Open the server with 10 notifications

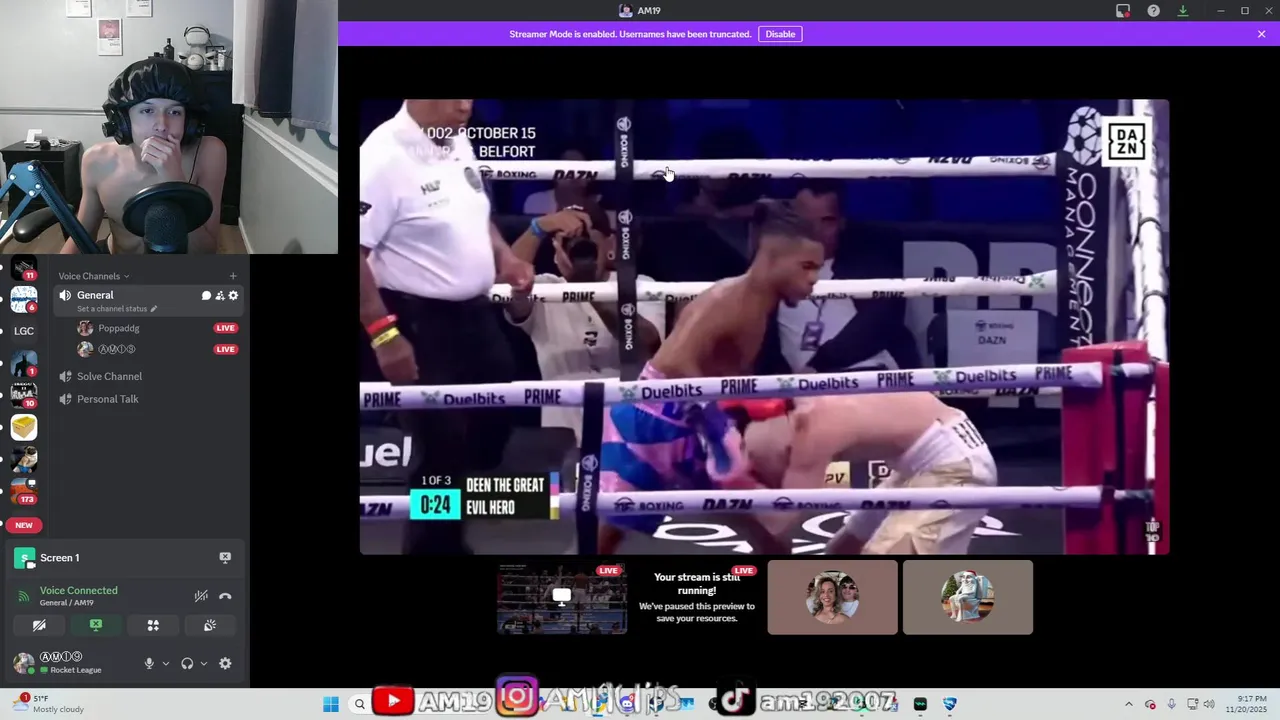pyautogui.click(x=24, y=395)
